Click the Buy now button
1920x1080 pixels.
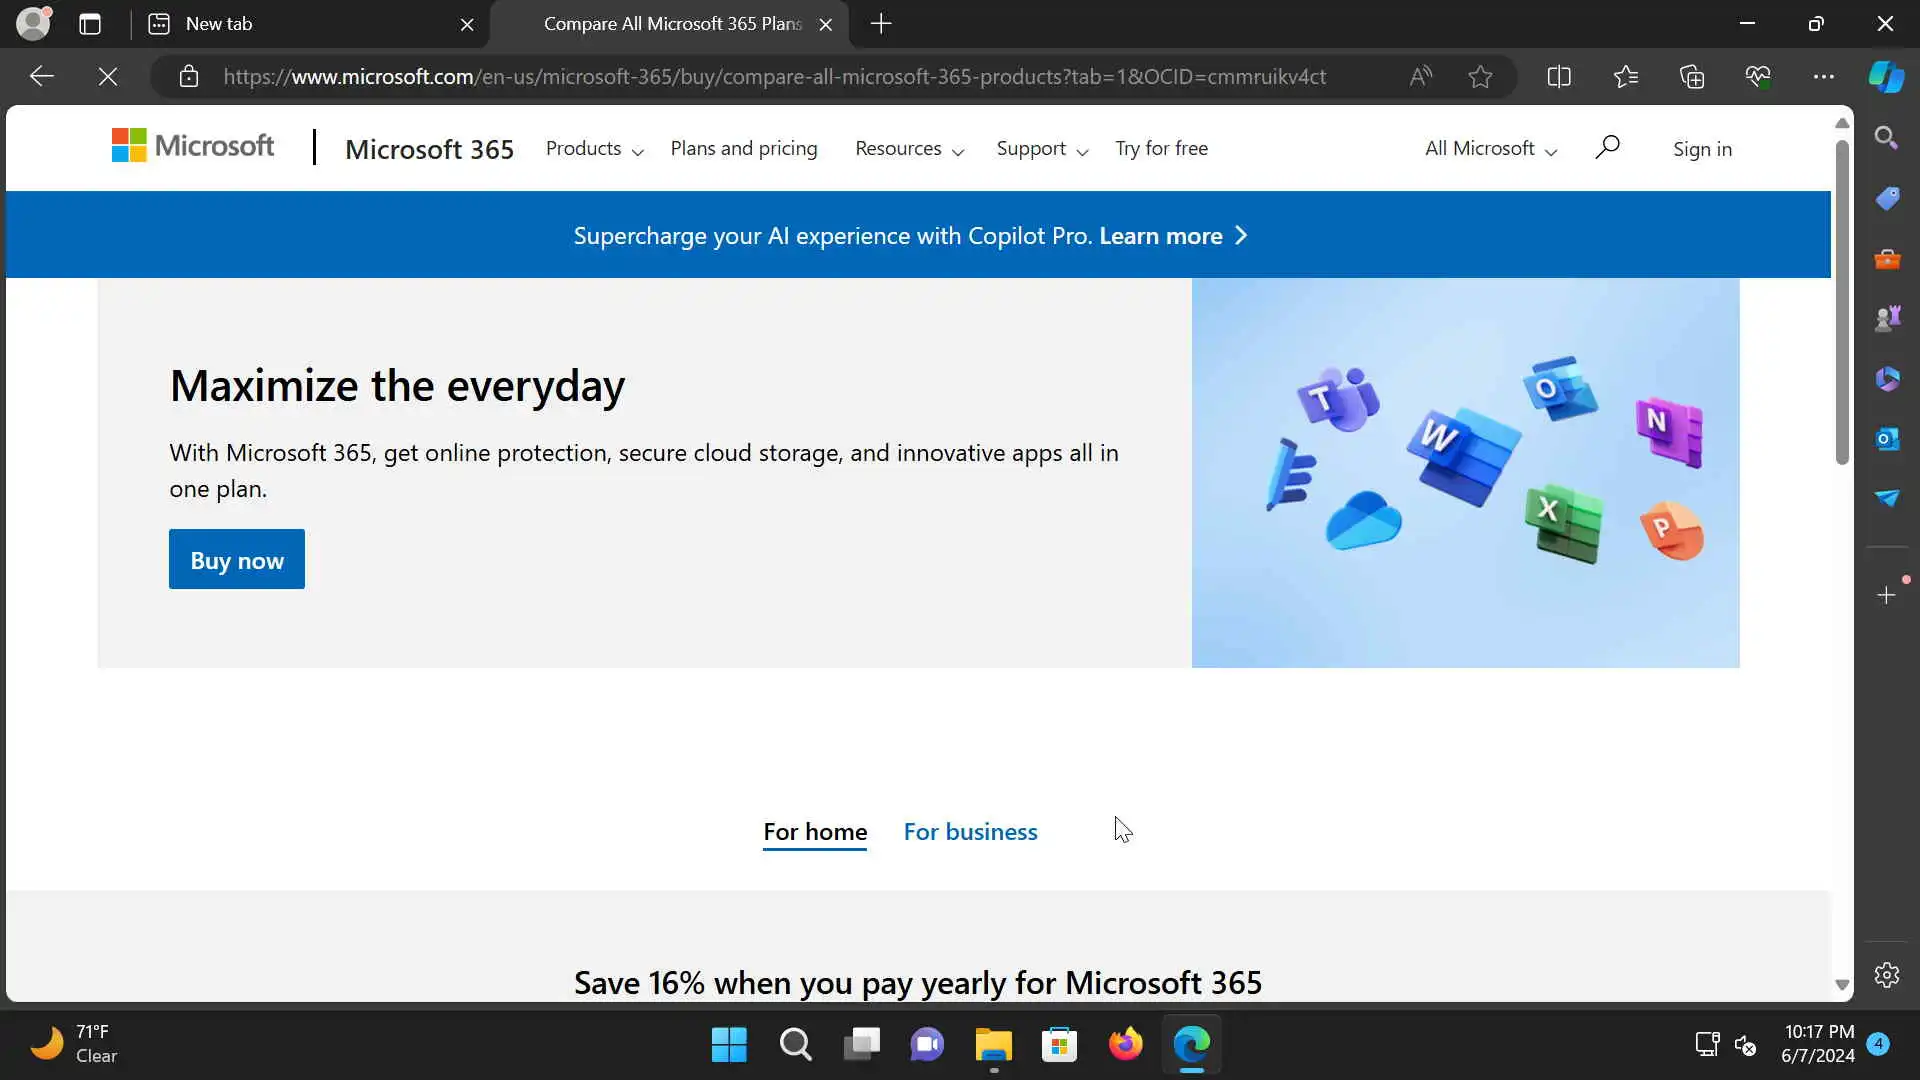pyautogui.click(x=236, y=560)
